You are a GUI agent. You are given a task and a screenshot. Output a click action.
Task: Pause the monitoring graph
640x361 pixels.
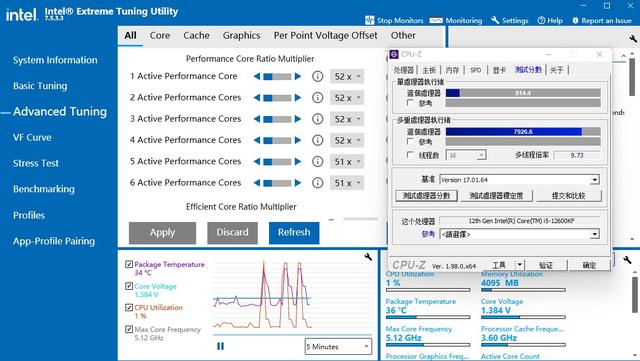pos(220,346)
